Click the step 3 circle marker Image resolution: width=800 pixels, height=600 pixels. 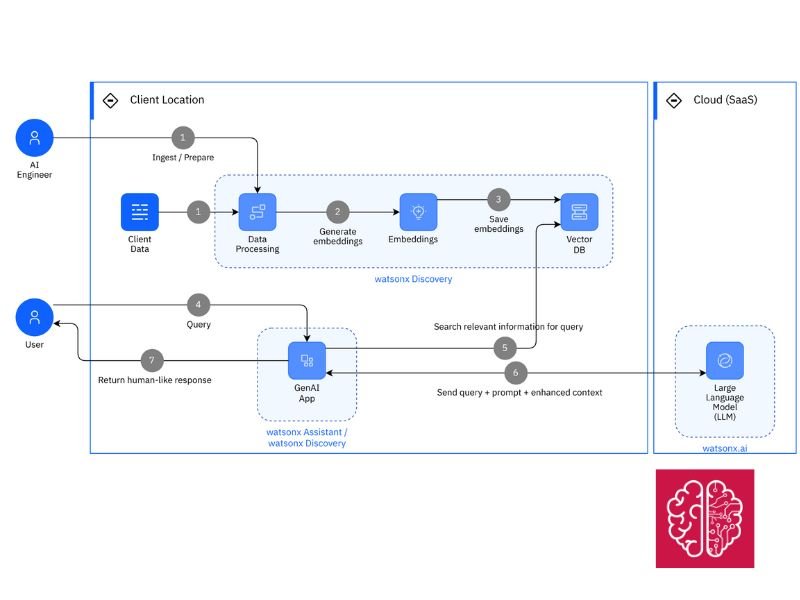498,199
